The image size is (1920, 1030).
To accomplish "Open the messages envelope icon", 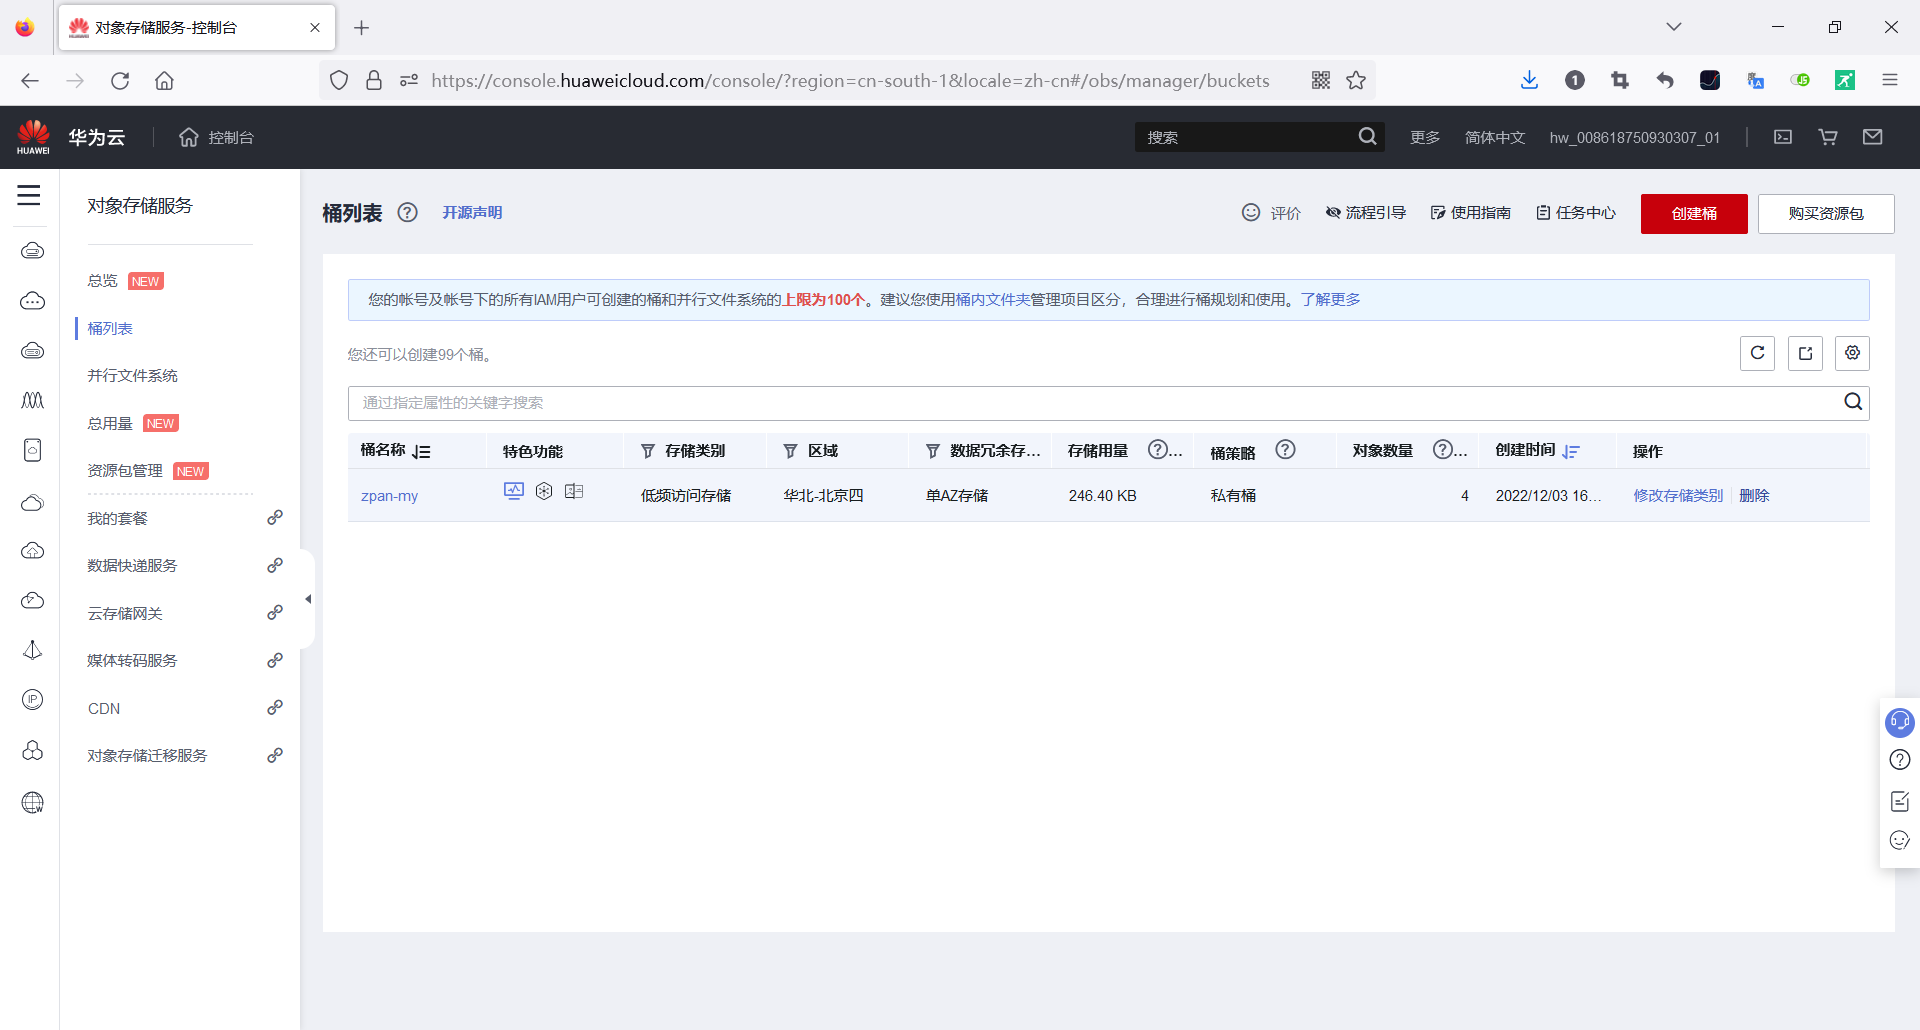I will point(1873,137).
